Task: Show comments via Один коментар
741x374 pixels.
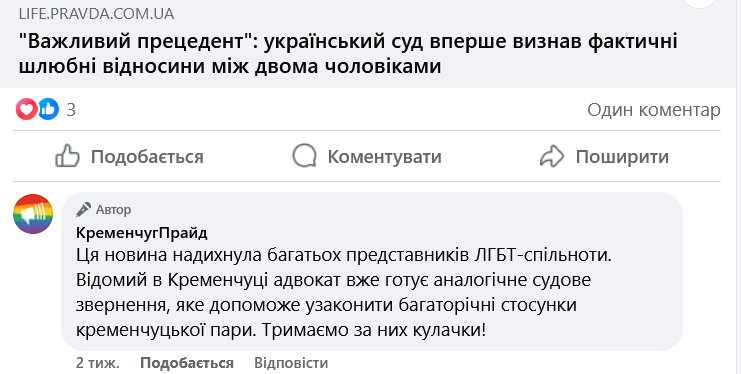Action: click(x=654, y=110)
